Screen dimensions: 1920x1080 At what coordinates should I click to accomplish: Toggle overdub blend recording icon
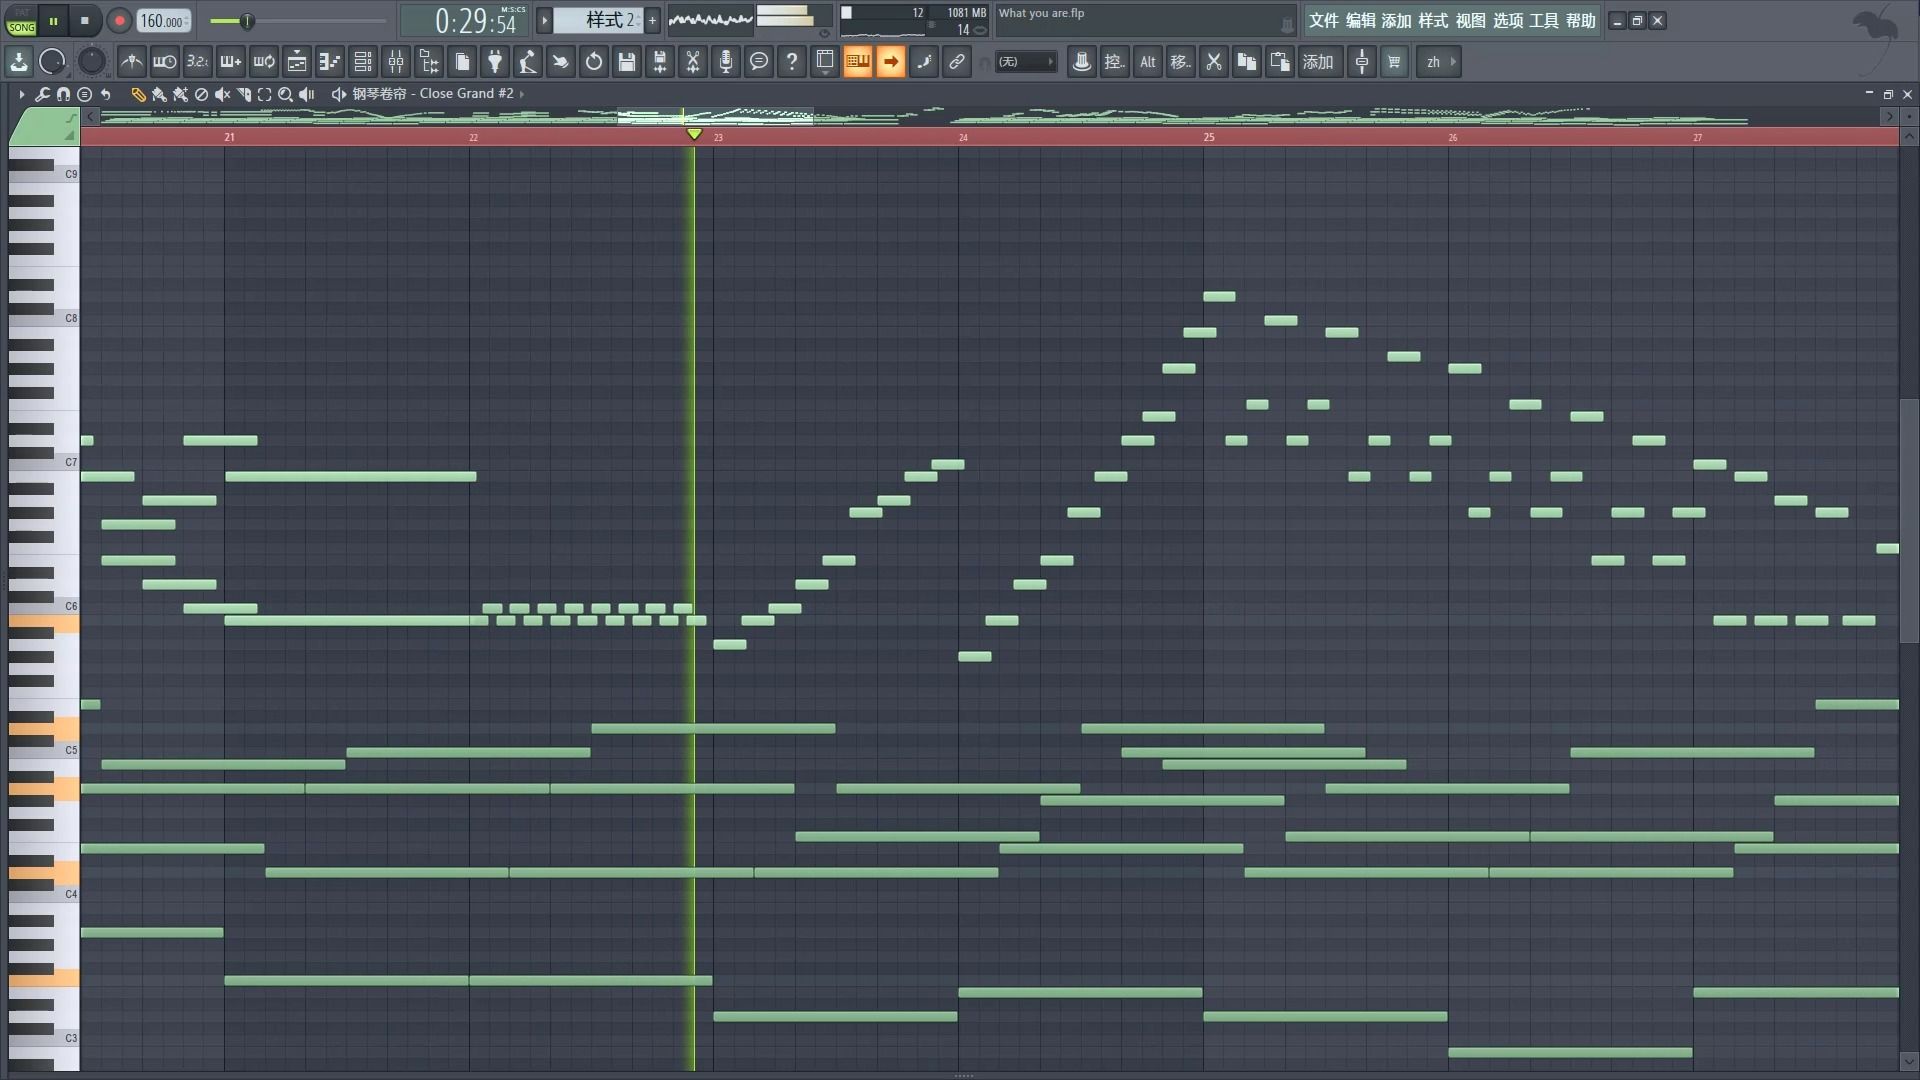[x=230, y=62]
